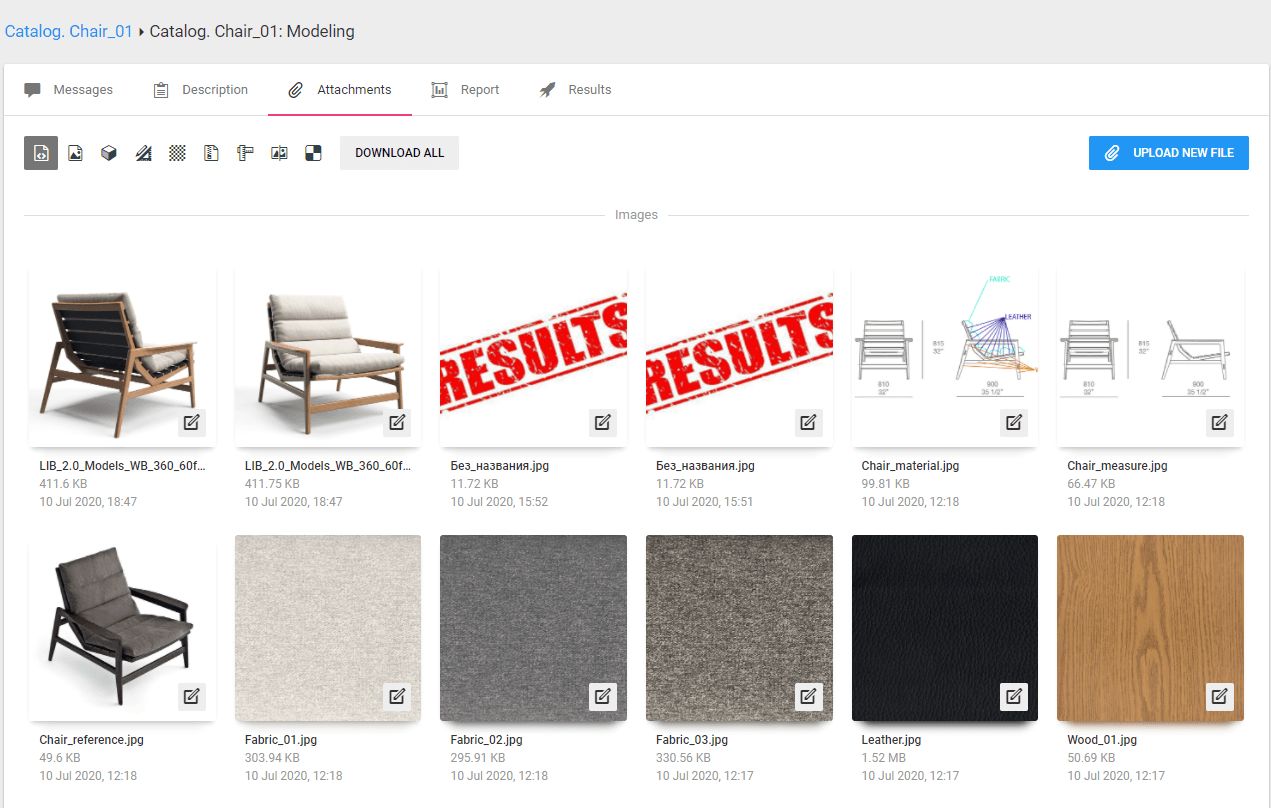Open the edit icon on Leather.jpg

click(1014, 696)
